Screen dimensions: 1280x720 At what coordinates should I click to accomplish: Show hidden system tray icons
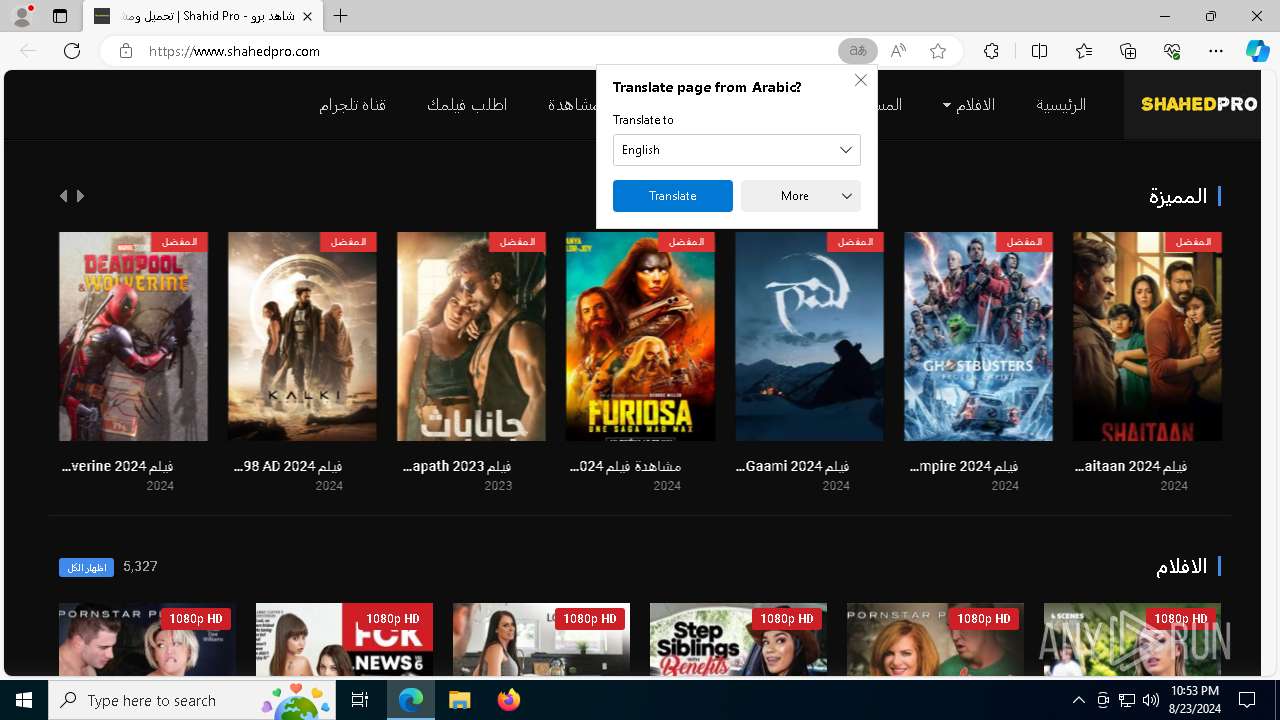point(1078,700)
